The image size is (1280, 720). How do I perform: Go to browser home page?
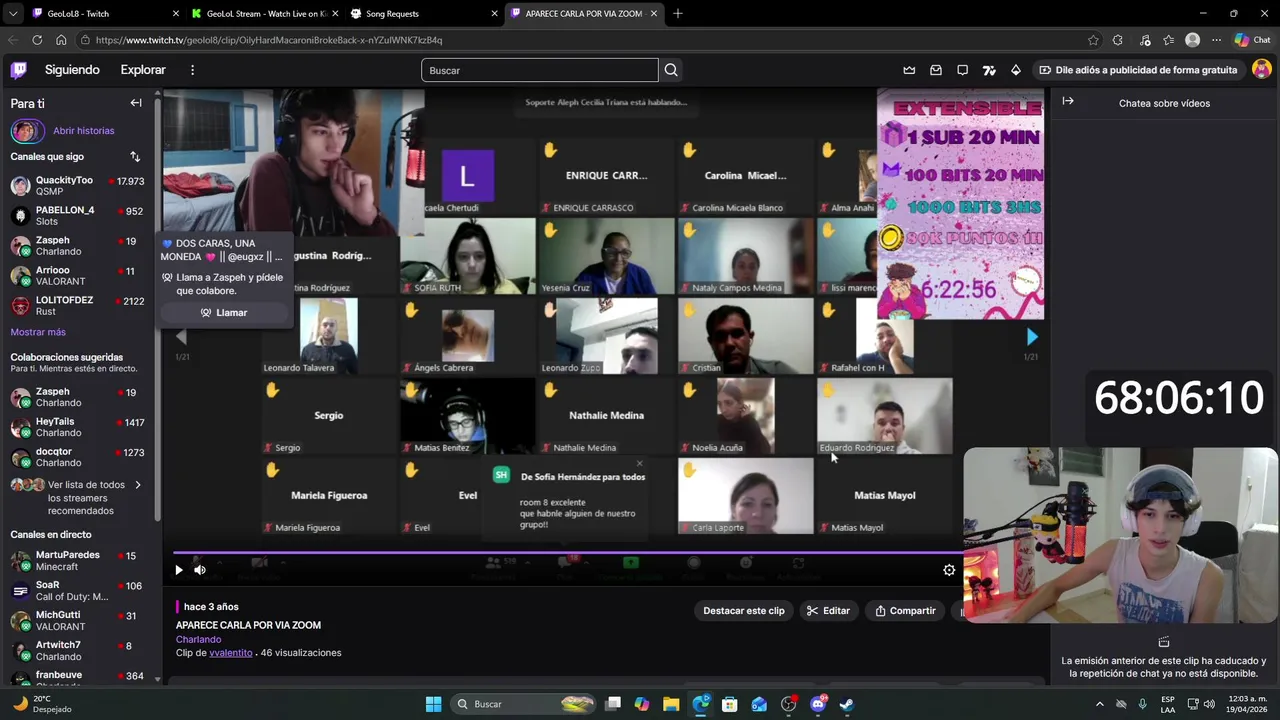pos(61,40)
